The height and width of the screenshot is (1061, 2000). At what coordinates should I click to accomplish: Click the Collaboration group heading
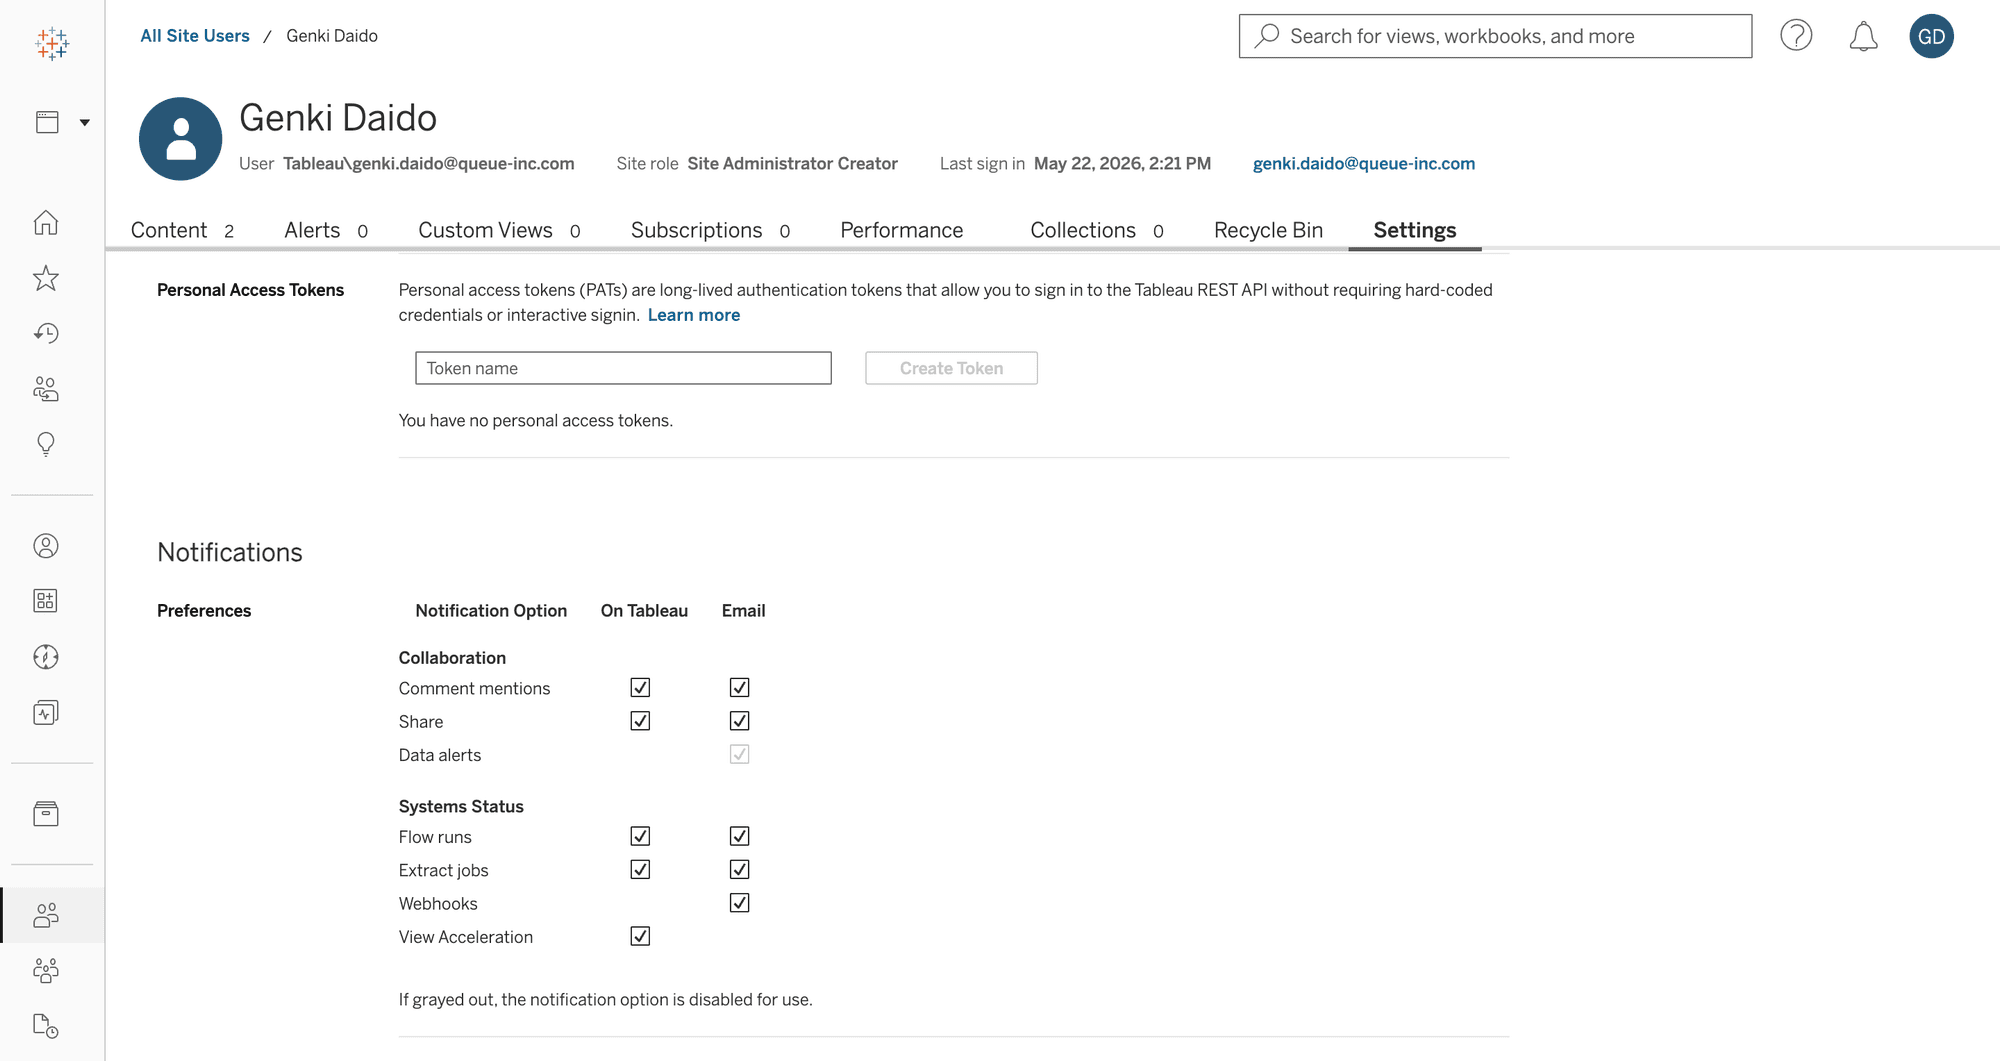click(452, 658)
